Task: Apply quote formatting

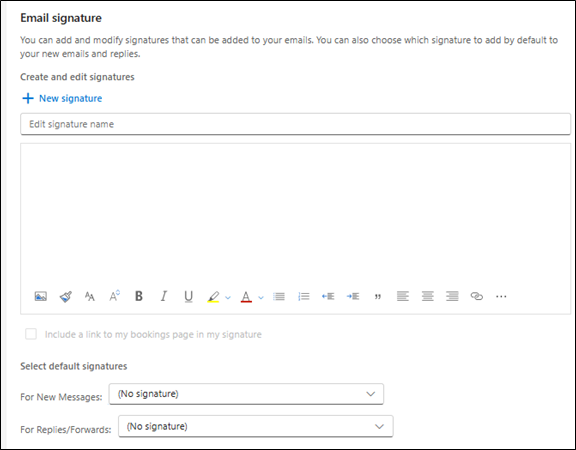Action: point(378,297)
